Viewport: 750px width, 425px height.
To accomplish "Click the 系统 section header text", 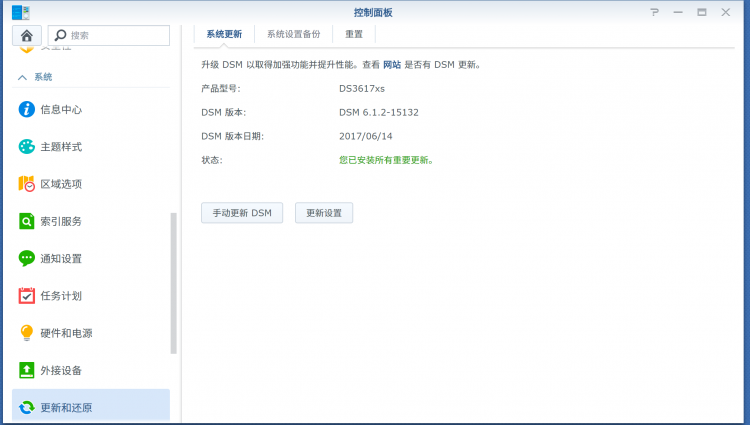I will click(43, 77).
